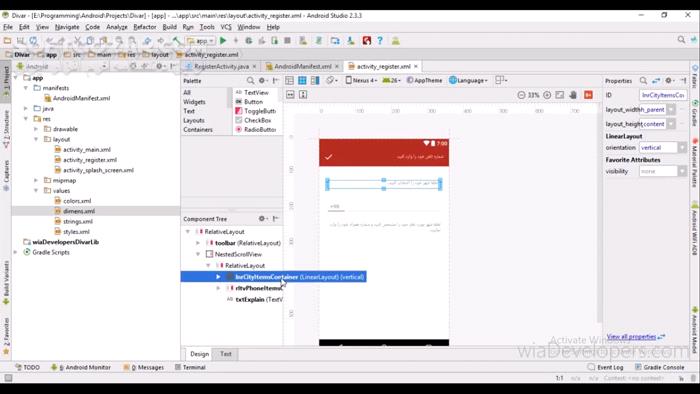Switch to the Text tab
This screenshot has height=394, width=700.
pos(226,354)
